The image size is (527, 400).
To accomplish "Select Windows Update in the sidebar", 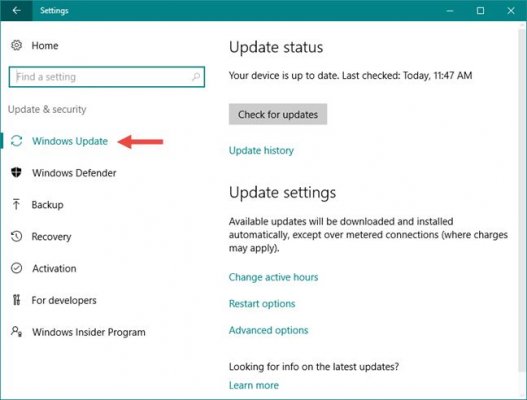I will [x=70, y=141].
